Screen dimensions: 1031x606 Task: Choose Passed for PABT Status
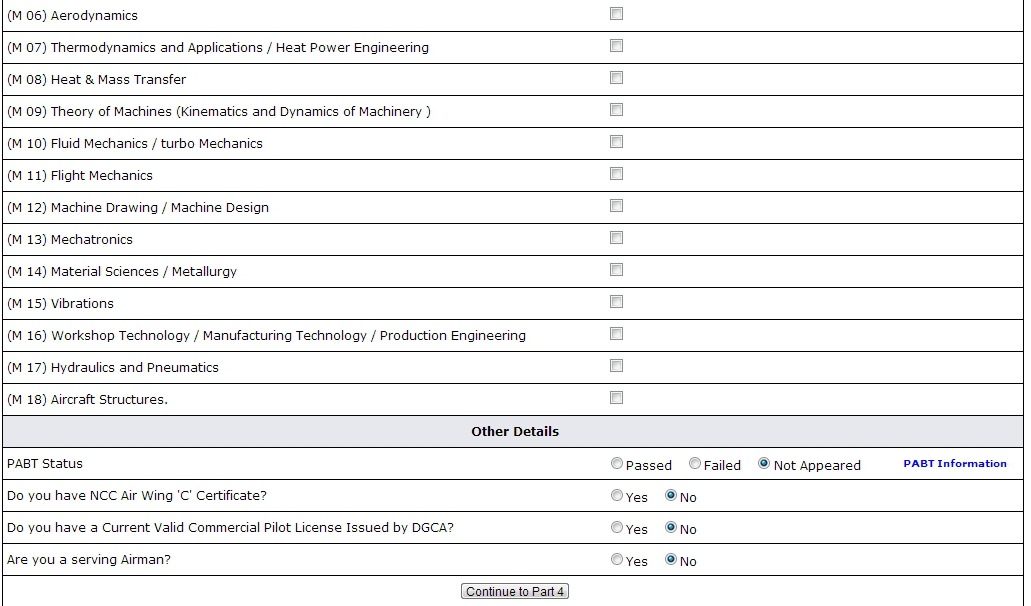point(616,463)
